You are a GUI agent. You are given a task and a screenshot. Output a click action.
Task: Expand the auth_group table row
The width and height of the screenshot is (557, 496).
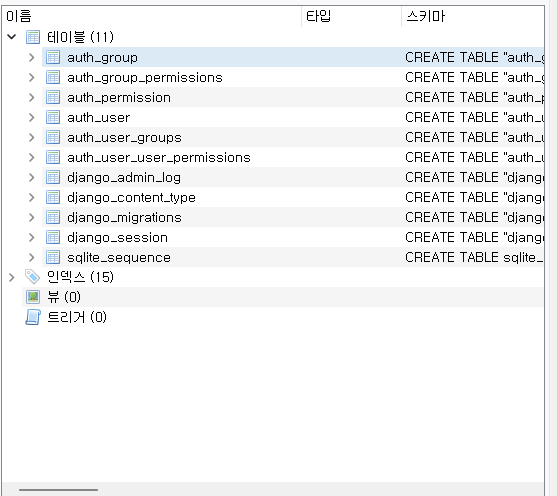[x=32, y=57]
